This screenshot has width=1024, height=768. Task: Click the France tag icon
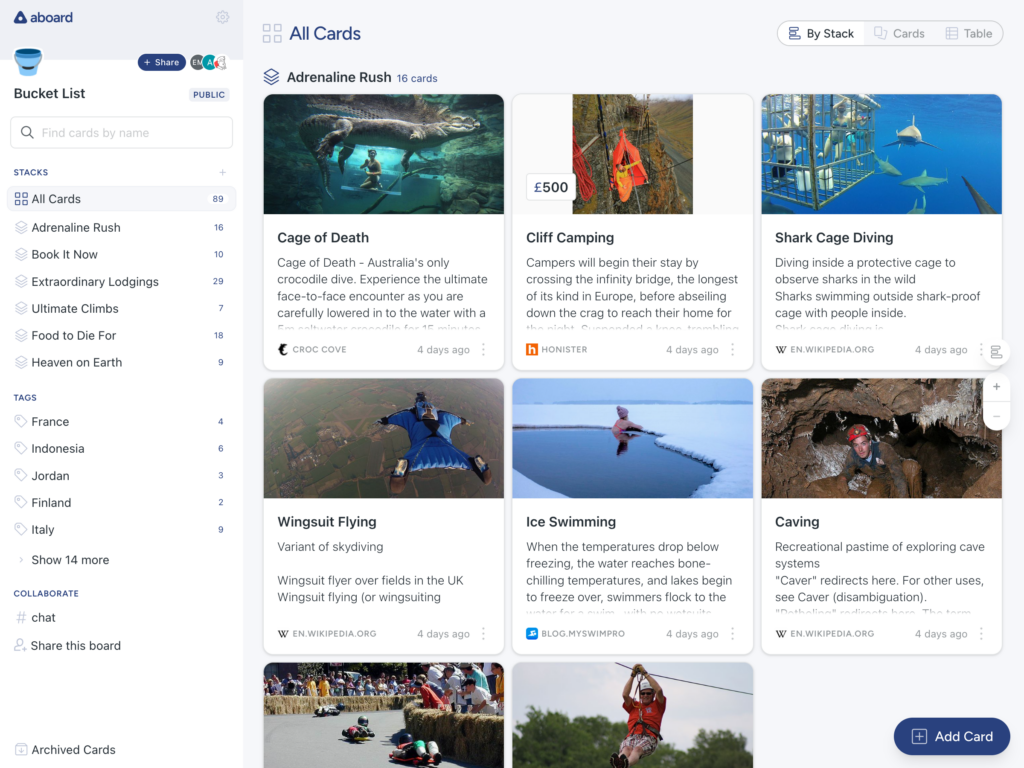tap(21, 421)
